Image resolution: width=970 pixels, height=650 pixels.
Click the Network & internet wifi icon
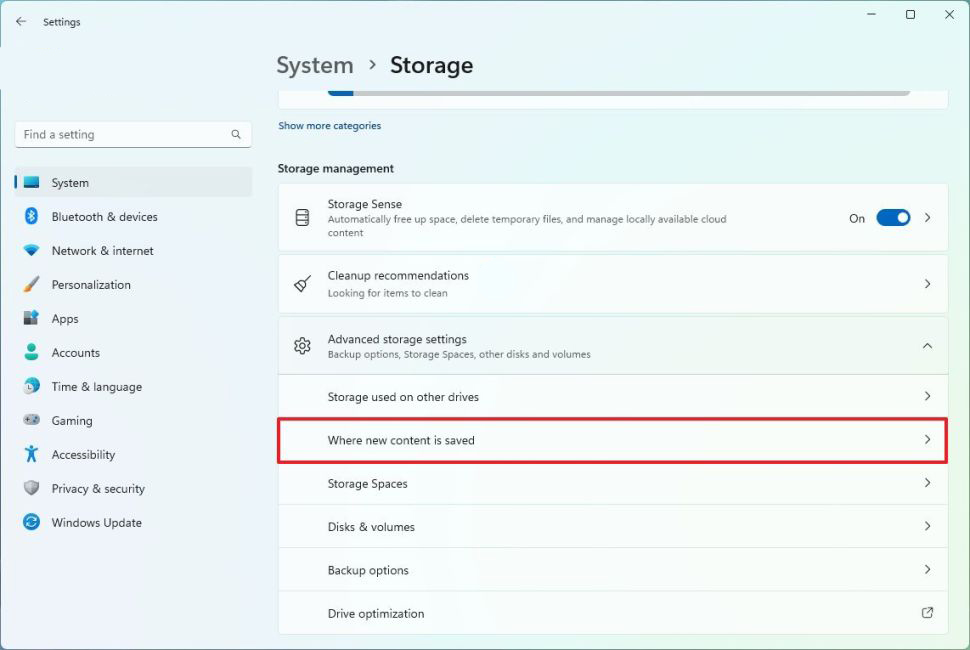click(31, 251)
